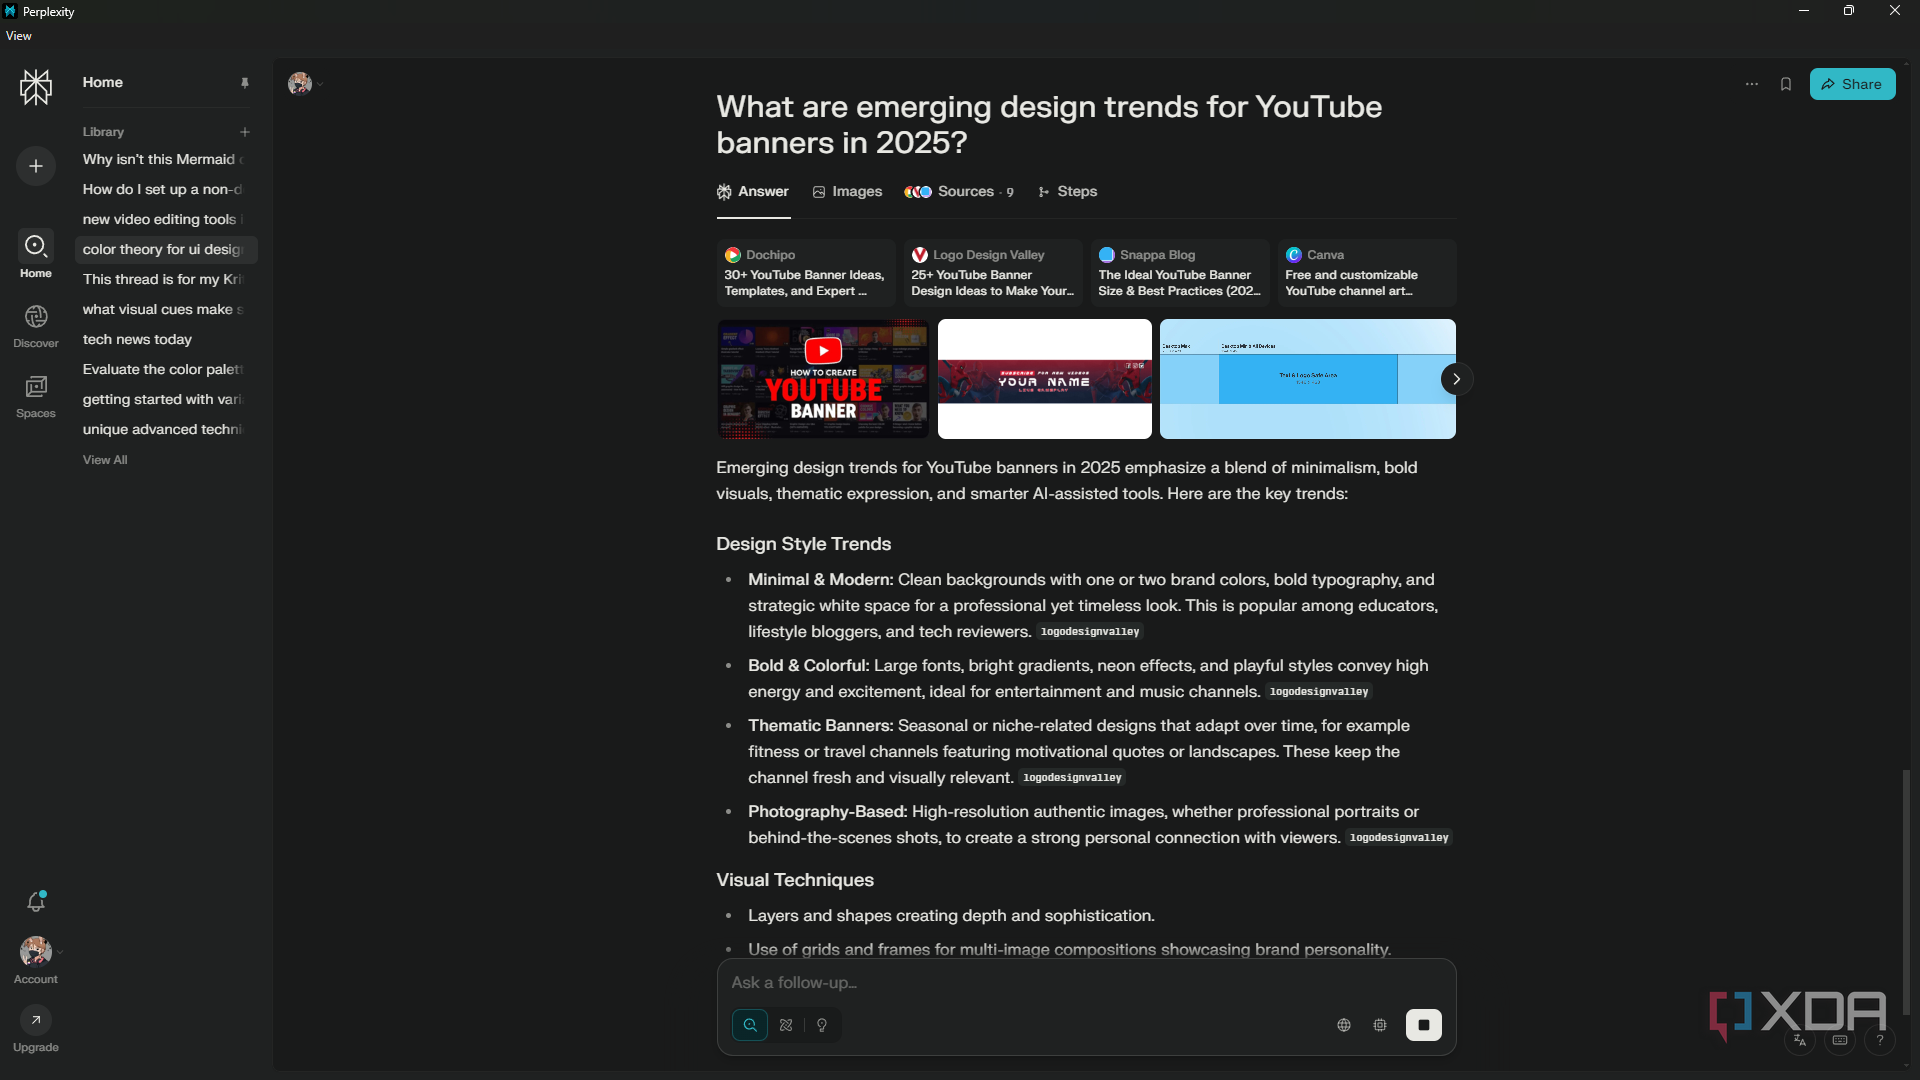Stop the response generation
This screenshot has width=1920, height=1080.
click(1423, 1025)
